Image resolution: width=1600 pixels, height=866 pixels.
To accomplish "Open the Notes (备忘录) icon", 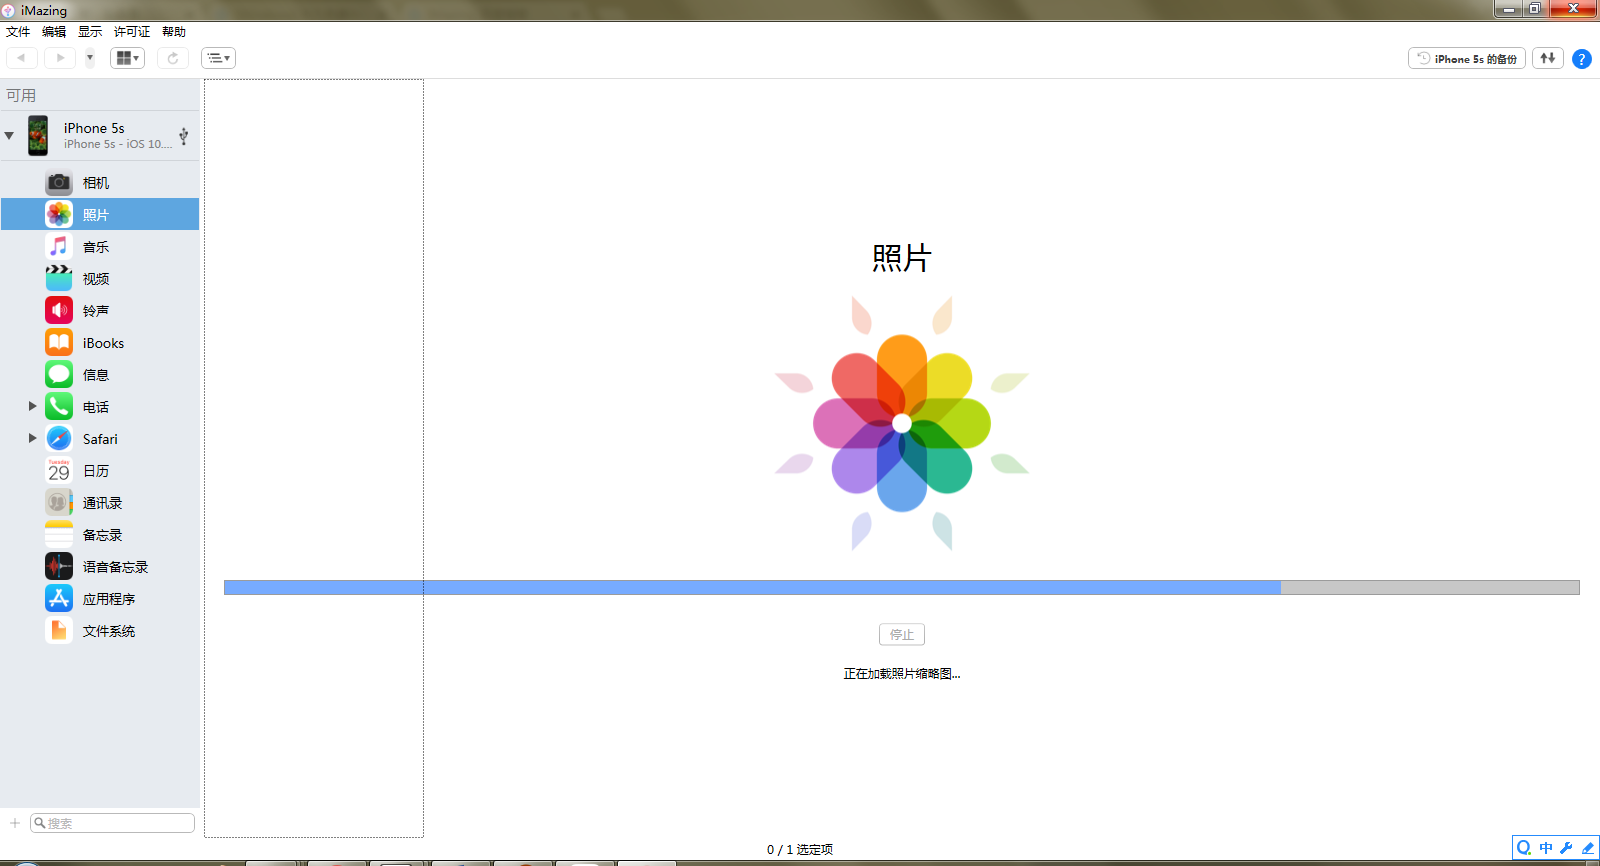I will 59,534.
